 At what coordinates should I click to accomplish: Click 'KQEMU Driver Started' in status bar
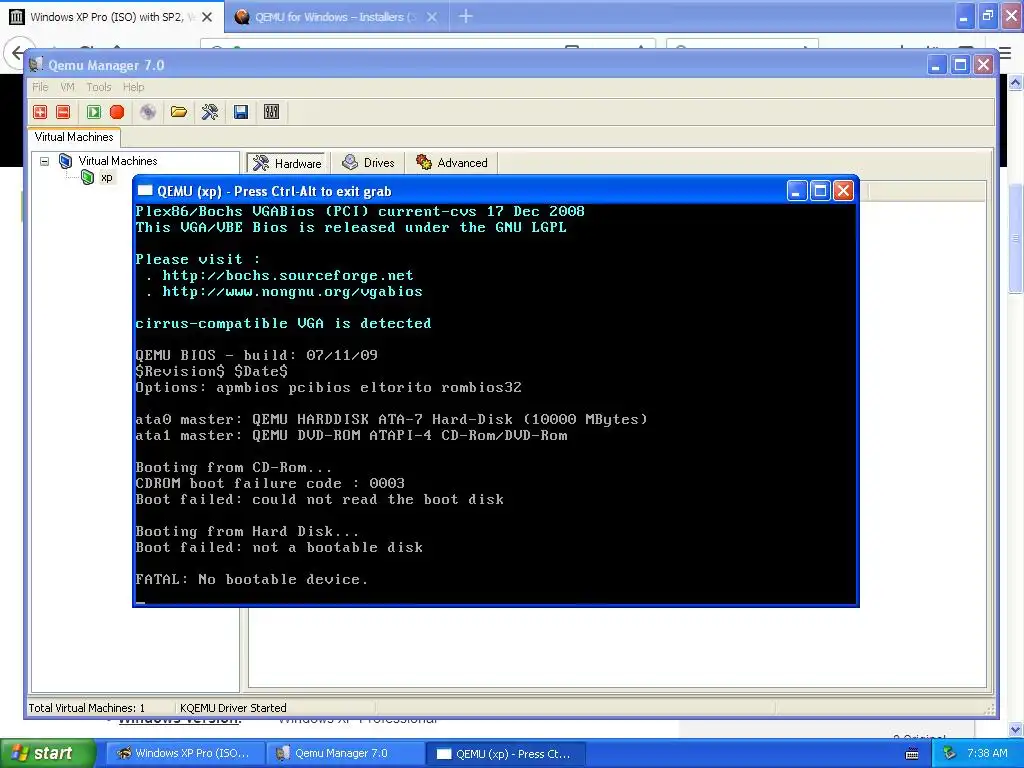coord(233,708)
